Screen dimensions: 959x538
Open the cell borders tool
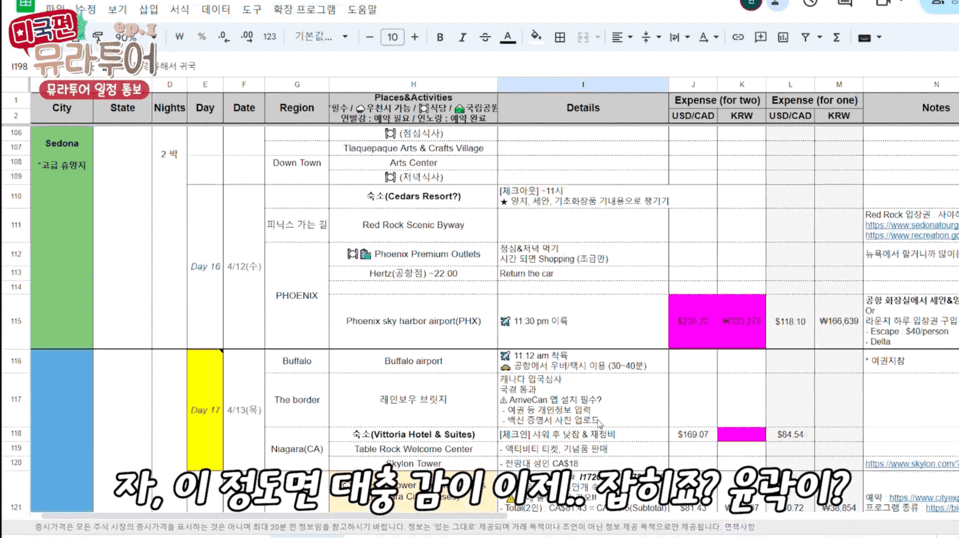click(560, 37)
